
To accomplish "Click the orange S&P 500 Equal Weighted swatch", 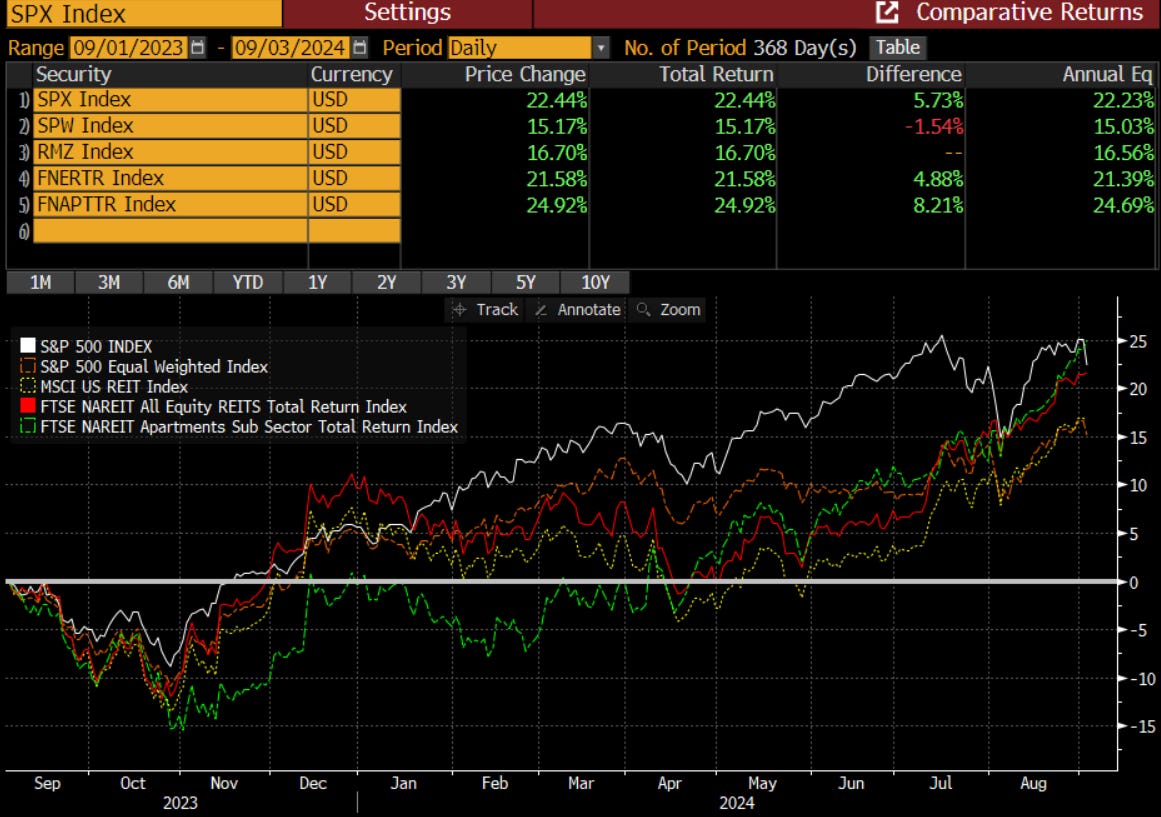I will [x=27, y=366].
